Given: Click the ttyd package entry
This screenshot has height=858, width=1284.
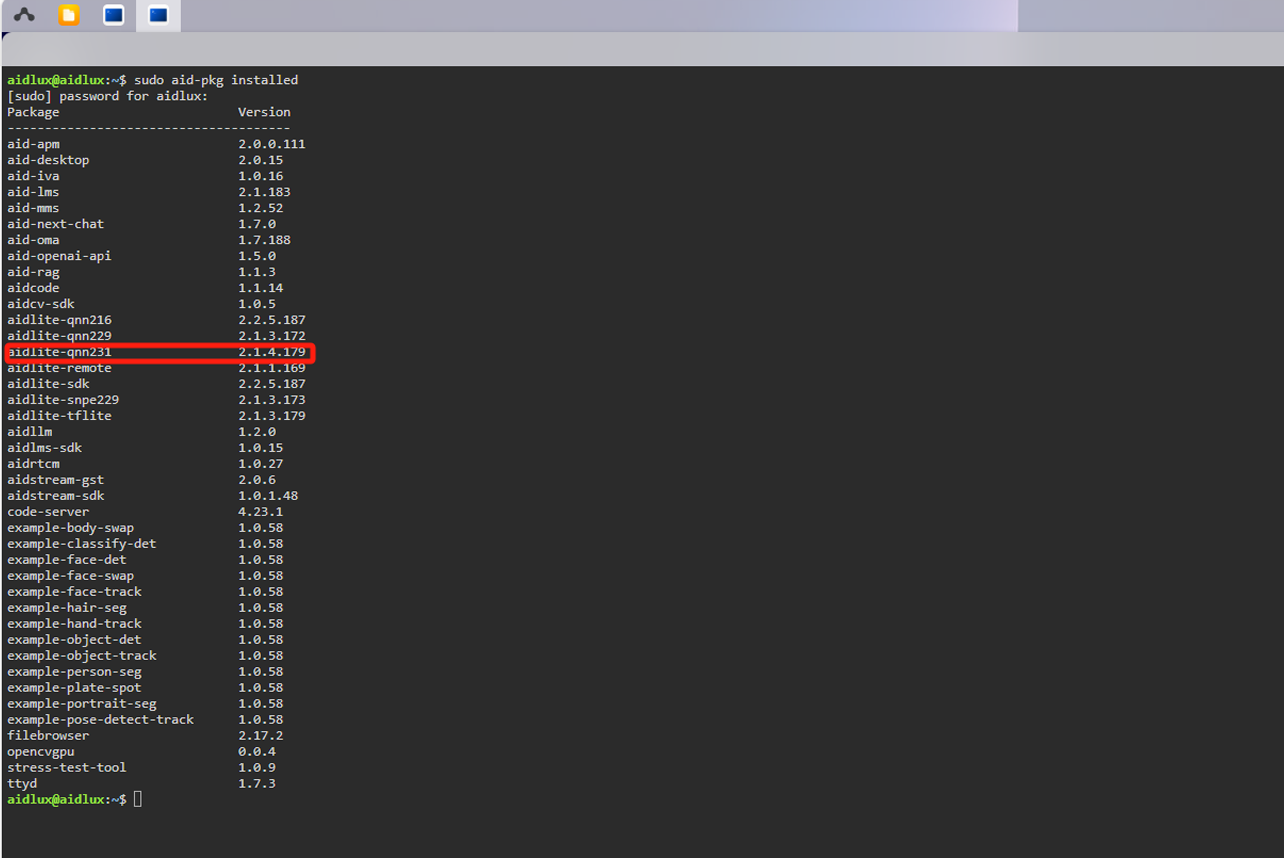Looking at the screenshot, I should point(22,784).
